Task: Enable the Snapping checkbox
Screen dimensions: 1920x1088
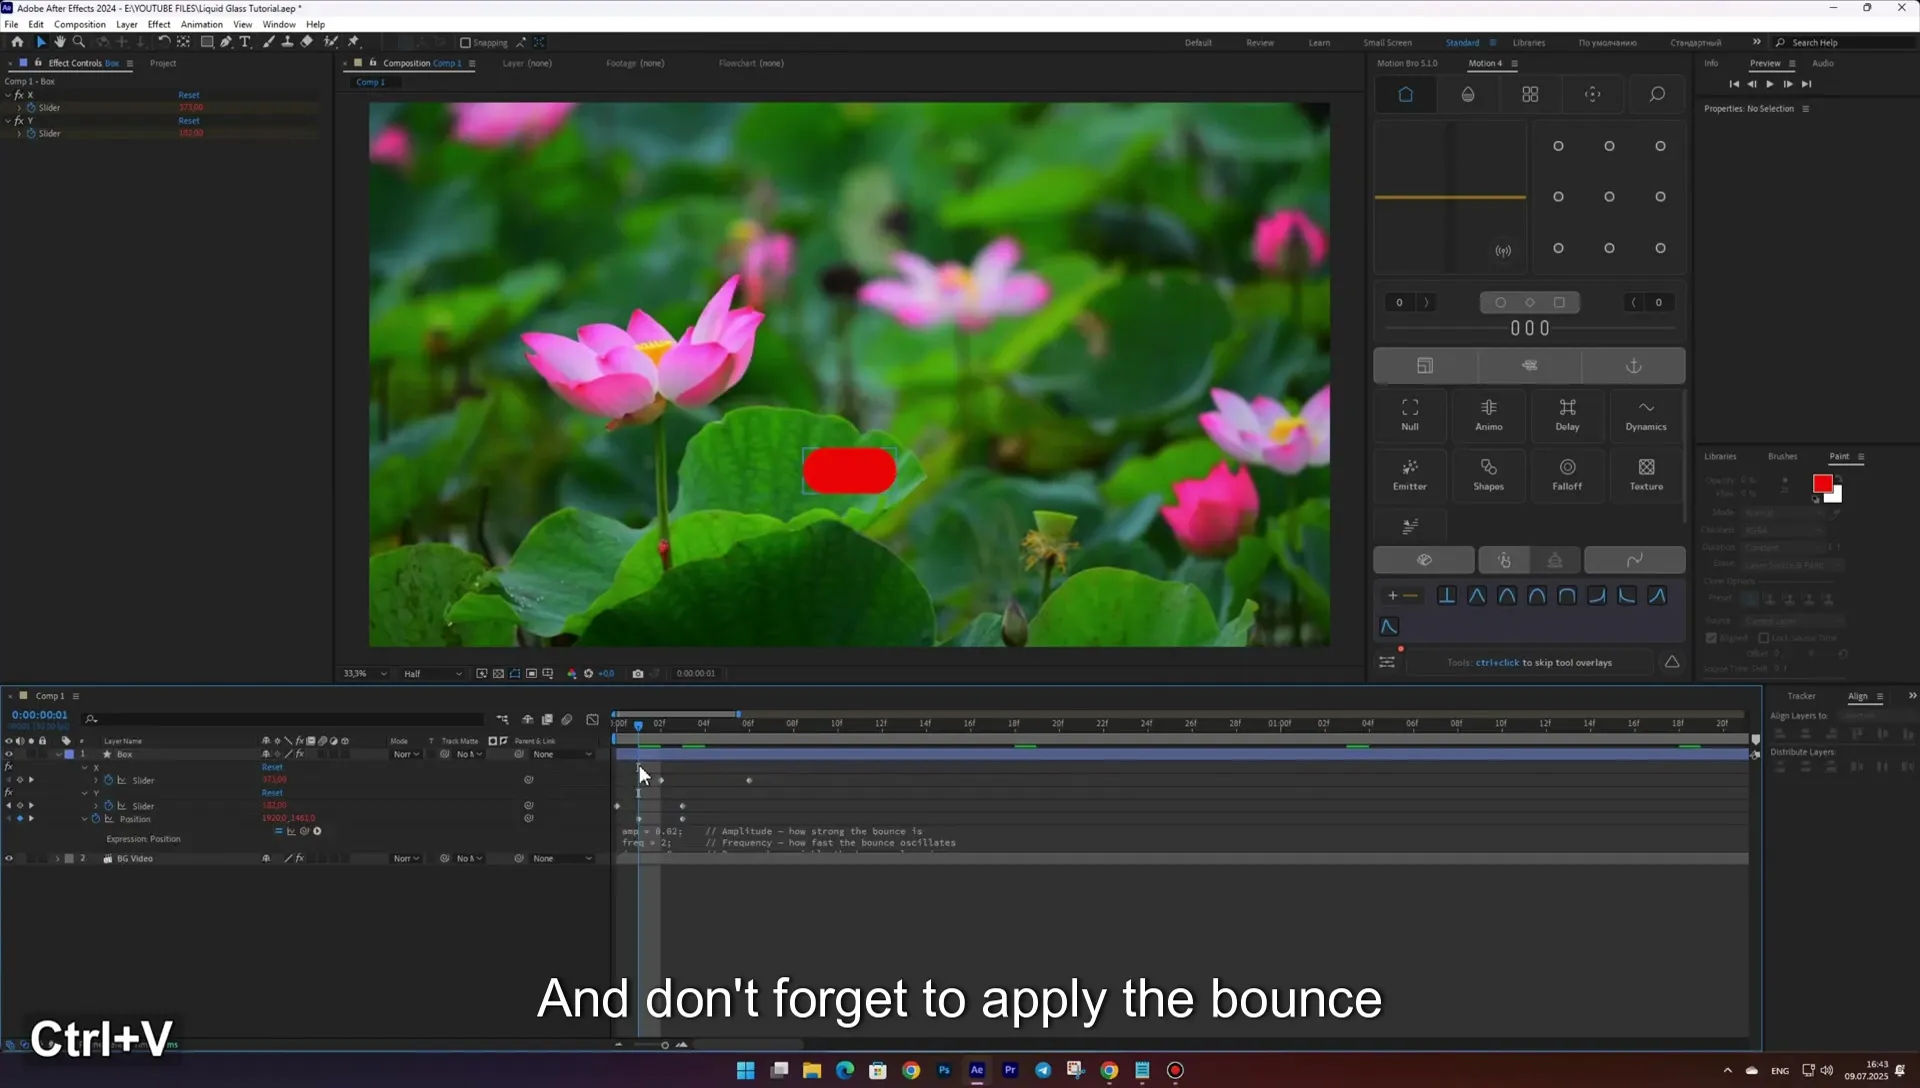Action: [465, 43]
